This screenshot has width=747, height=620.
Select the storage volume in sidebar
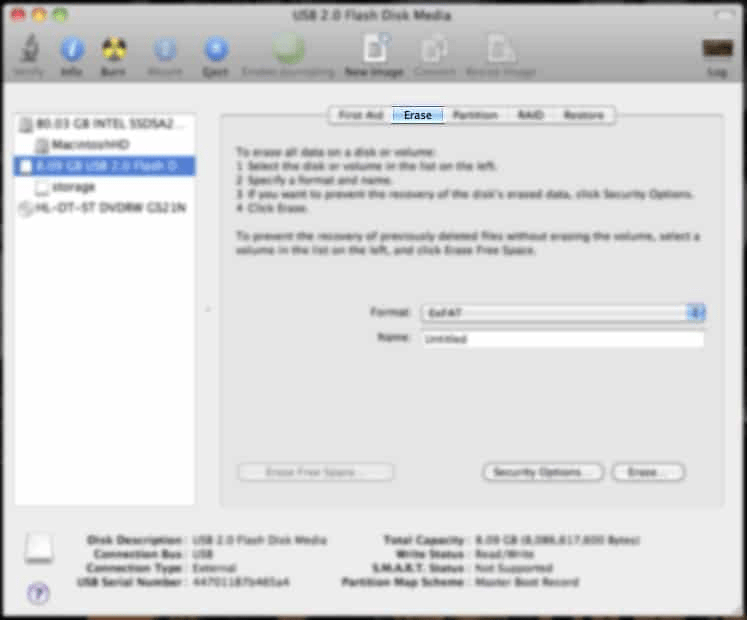104,187
